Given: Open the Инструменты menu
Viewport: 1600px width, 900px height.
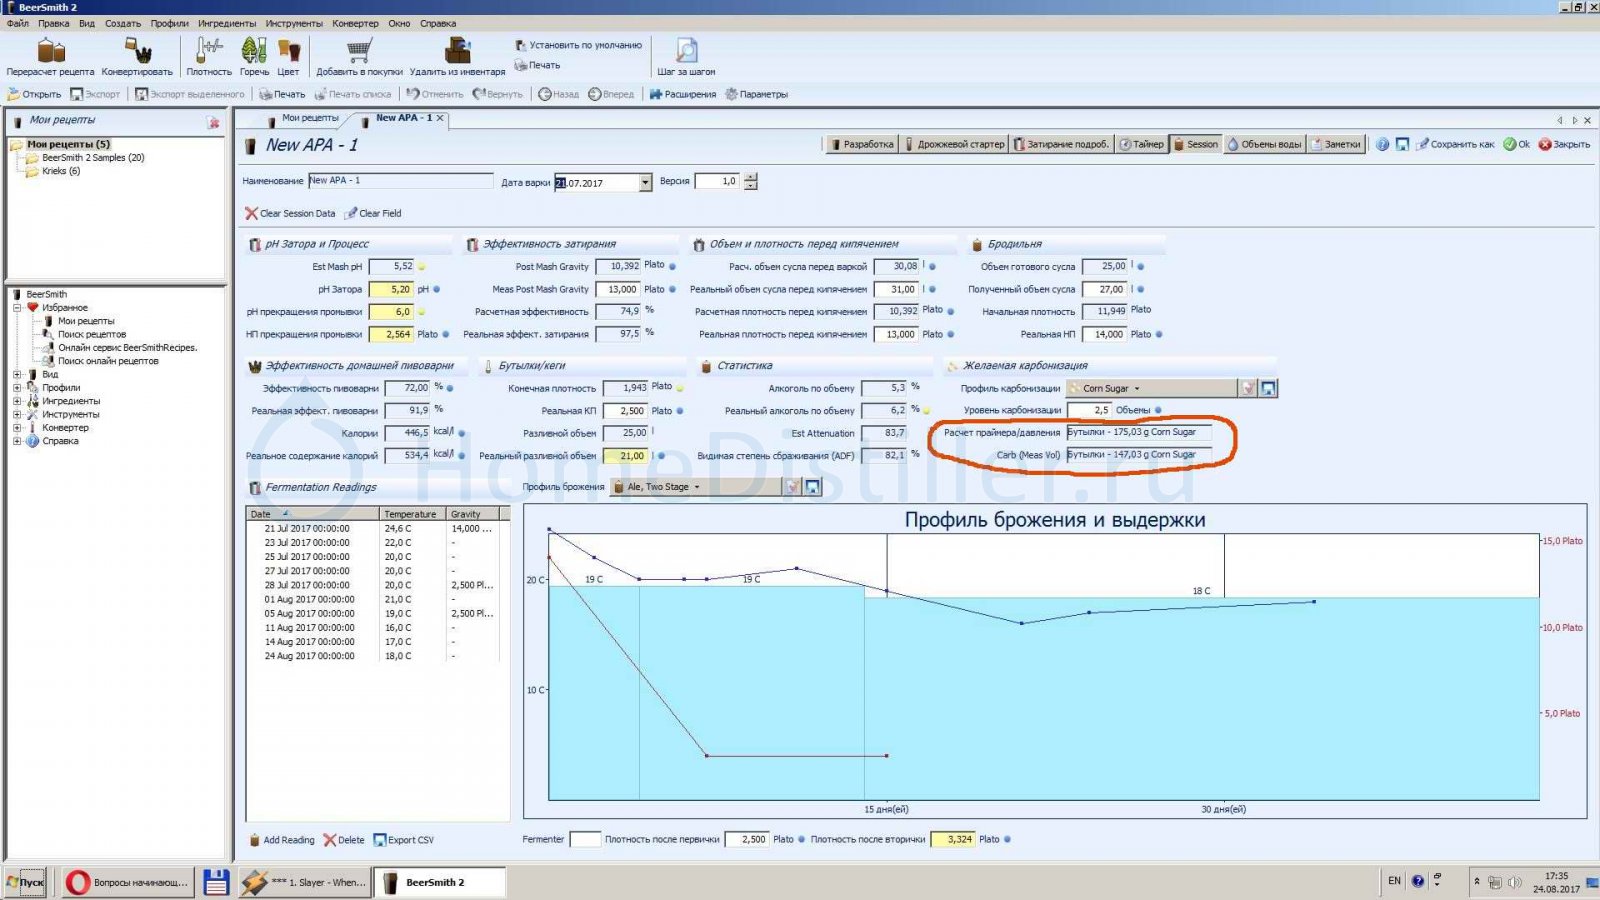Looking at the screenshot, I should pyautogui.click(x=294, y=23).
